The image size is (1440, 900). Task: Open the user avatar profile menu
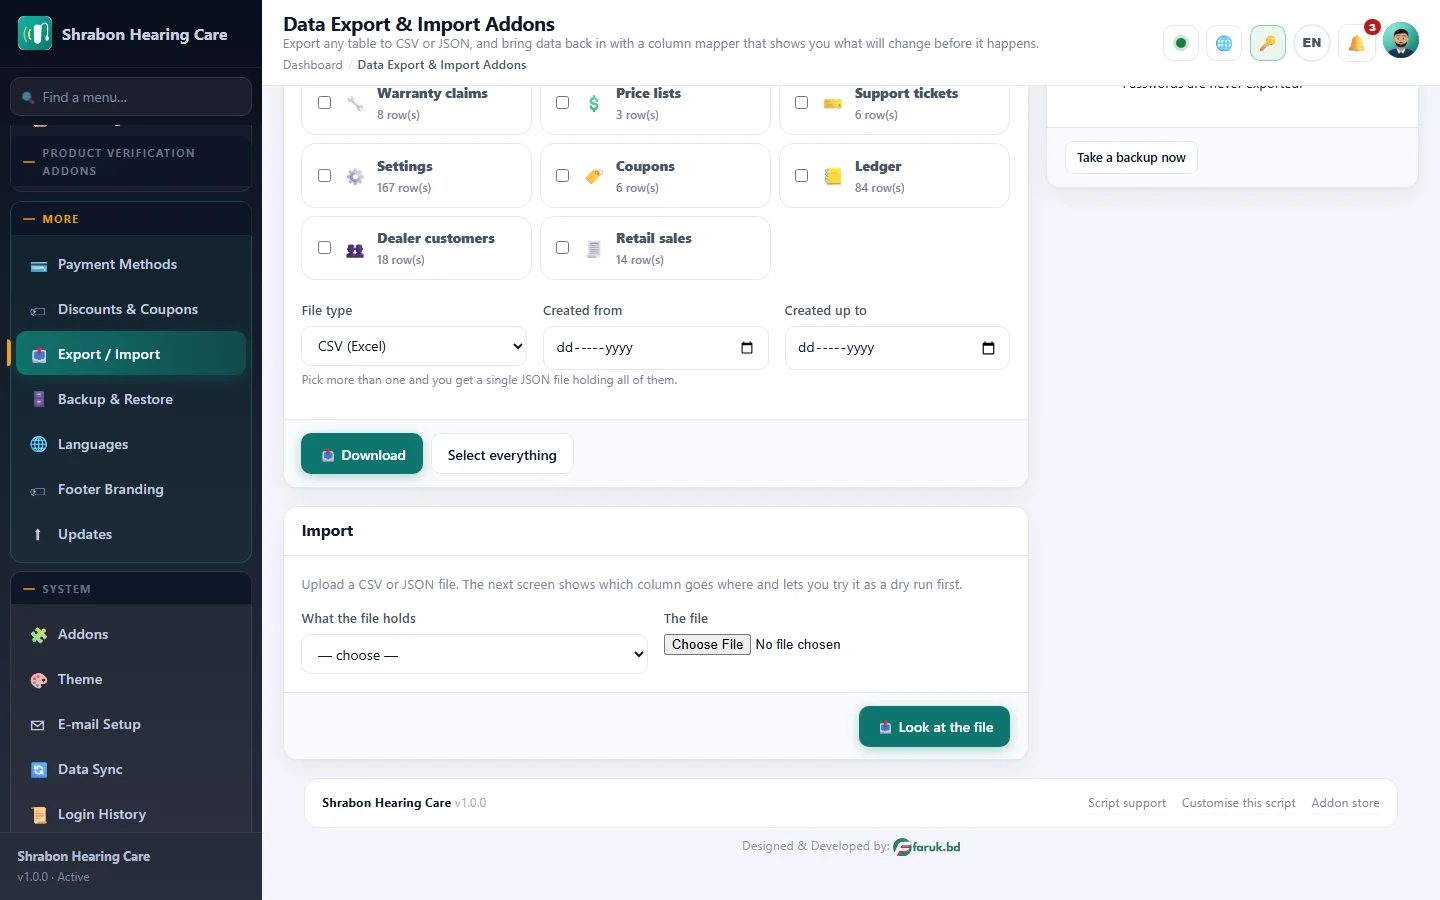point(1400,40)
